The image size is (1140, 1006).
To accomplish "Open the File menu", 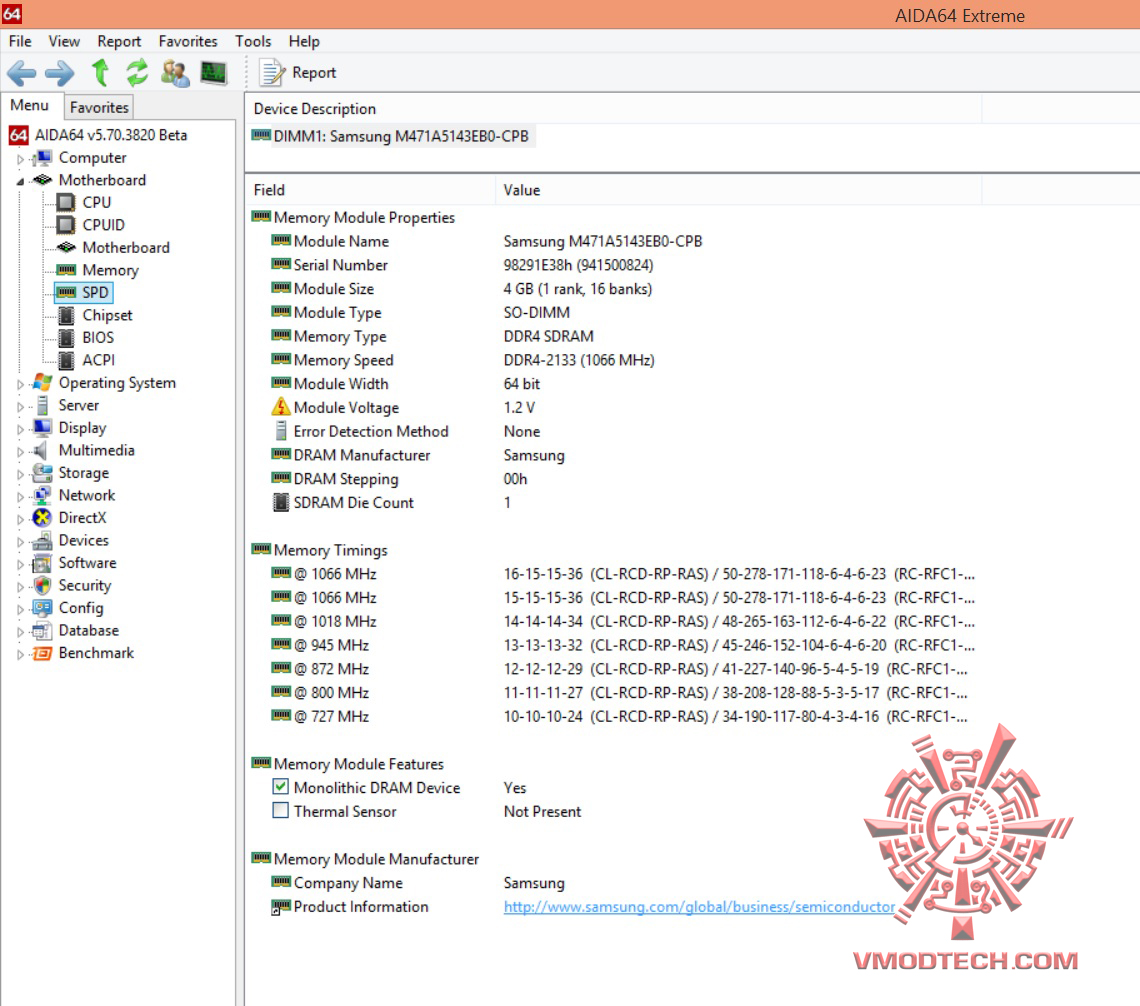I will 20,41.
